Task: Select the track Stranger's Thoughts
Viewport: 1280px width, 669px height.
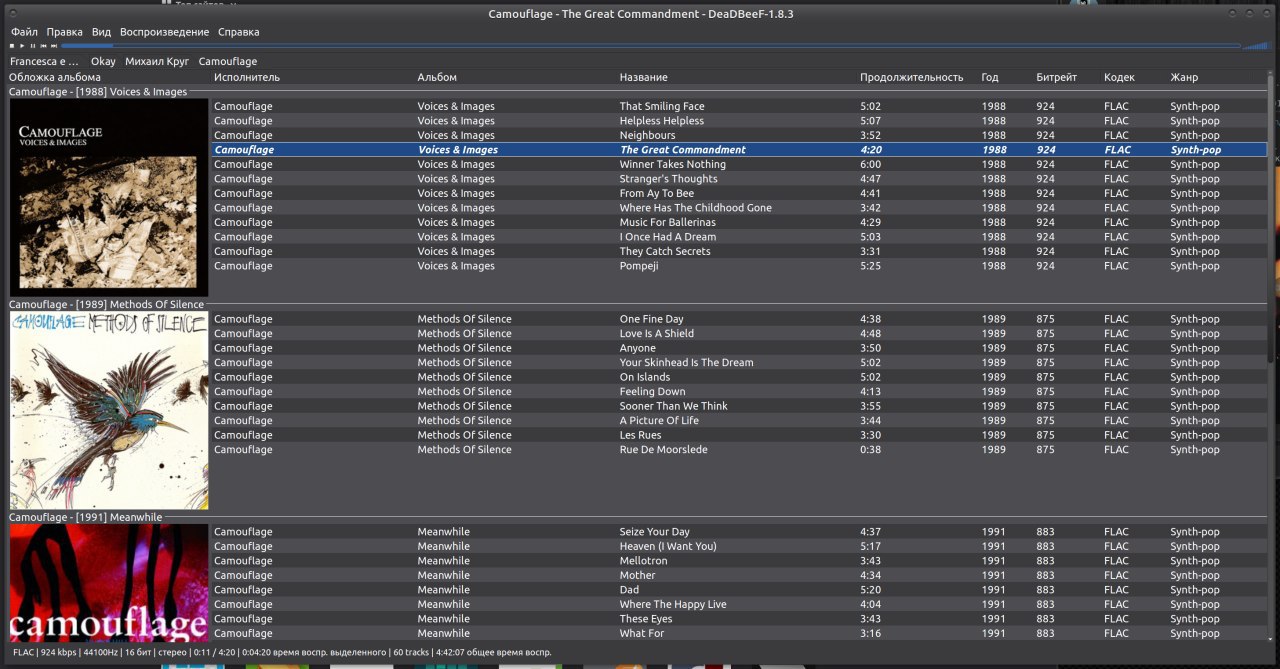Action: [x=739, y=179]
